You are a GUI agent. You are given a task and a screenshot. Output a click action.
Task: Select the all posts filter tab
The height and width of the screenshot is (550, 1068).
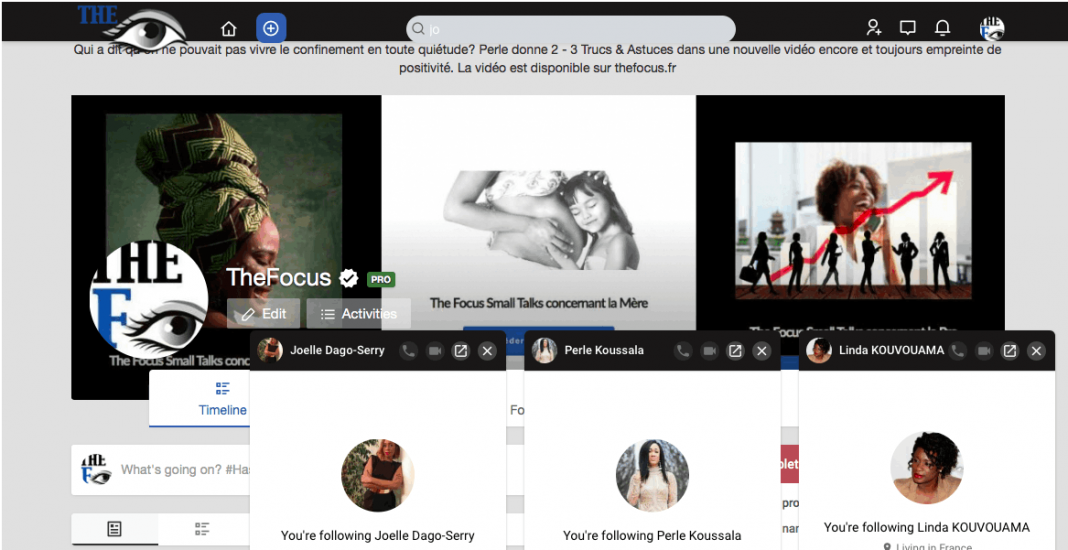click(114, 529)
